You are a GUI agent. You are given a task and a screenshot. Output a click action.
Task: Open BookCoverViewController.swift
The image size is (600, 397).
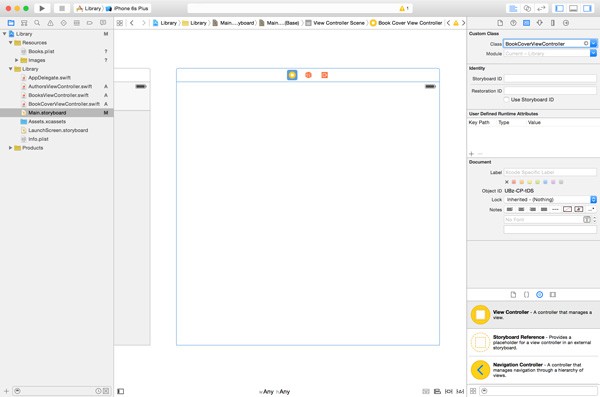pos(64,104)
